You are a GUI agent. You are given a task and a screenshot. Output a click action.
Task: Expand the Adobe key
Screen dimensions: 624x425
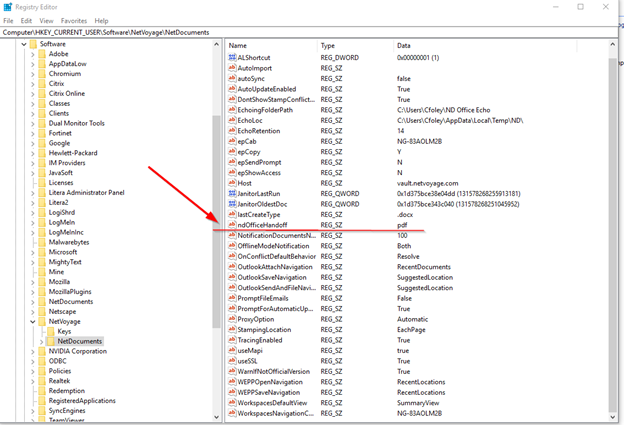coord(33,54)
